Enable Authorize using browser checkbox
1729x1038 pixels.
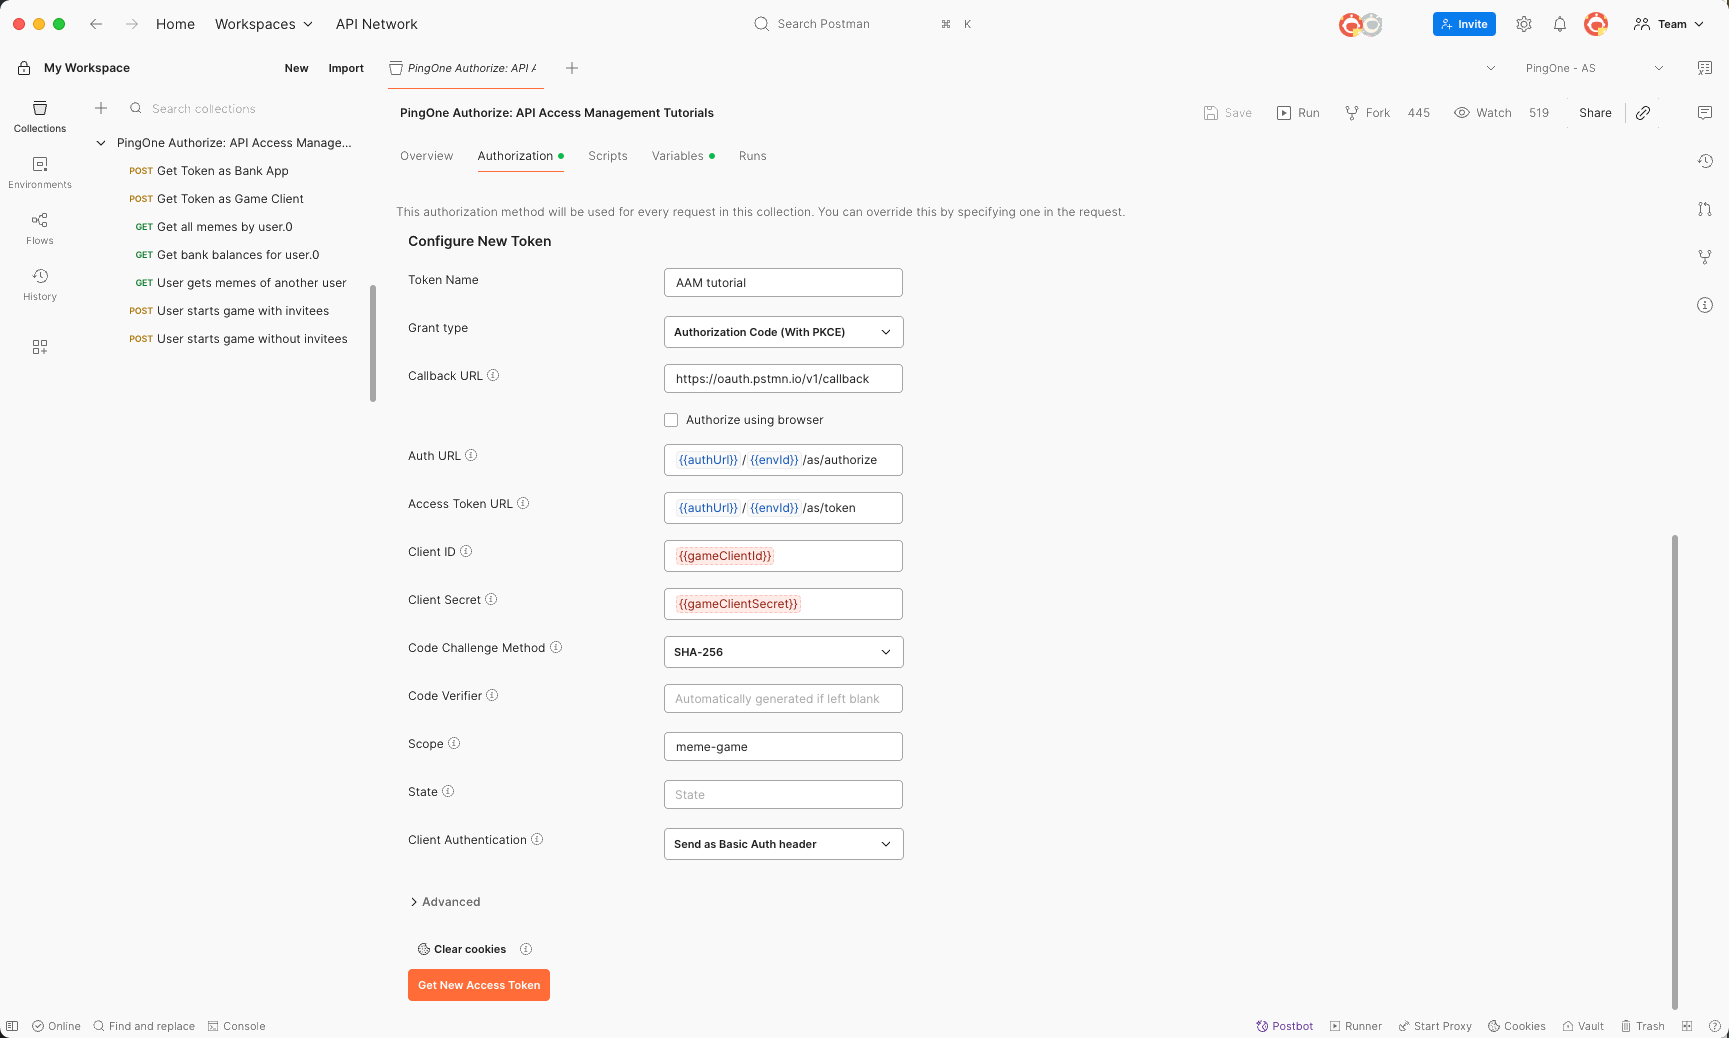pyautogui.click(x=671, y=420)
